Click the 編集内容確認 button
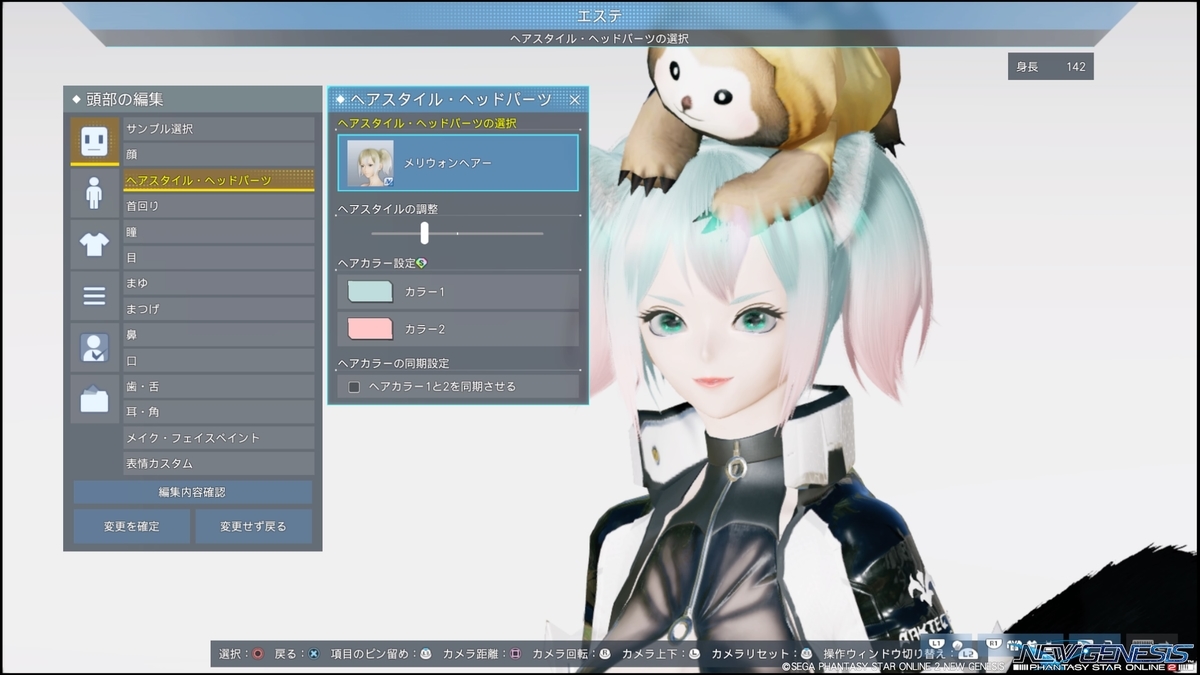This screenshot has width=1200, height=675. click(192, 492)
